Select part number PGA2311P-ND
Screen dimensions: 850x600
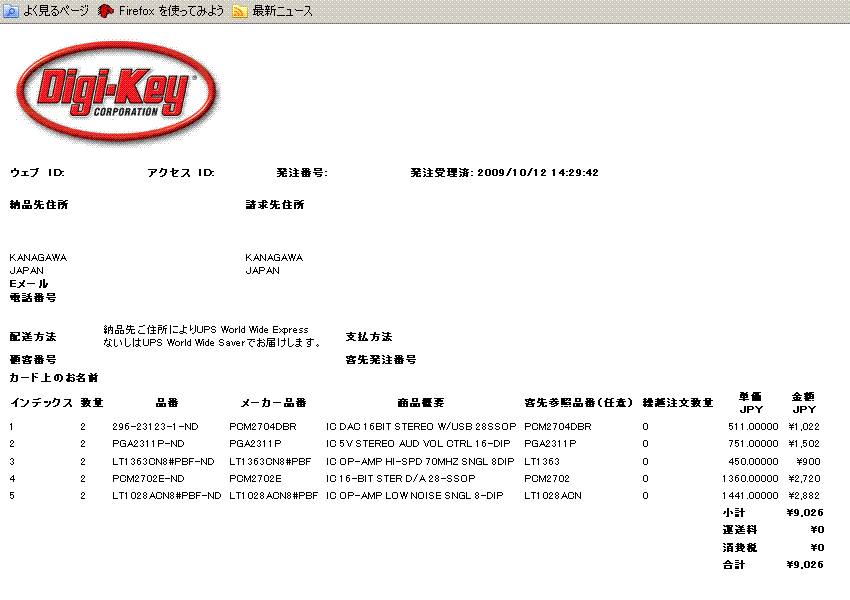[x=148, y=443]
